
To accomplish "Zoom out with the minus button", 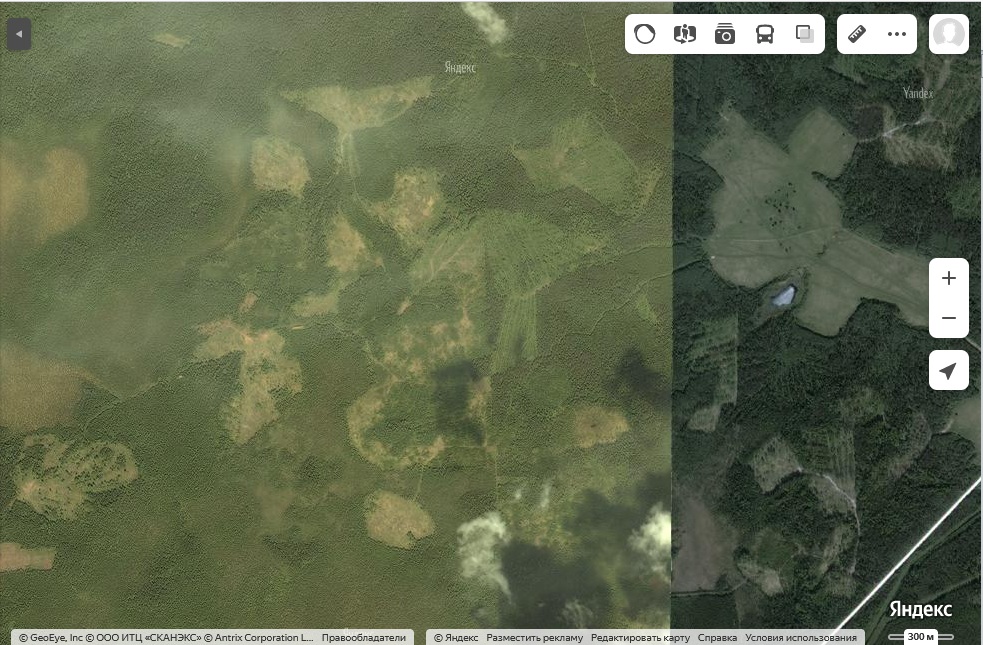I will pyautogui.click(x=949, y=318).
